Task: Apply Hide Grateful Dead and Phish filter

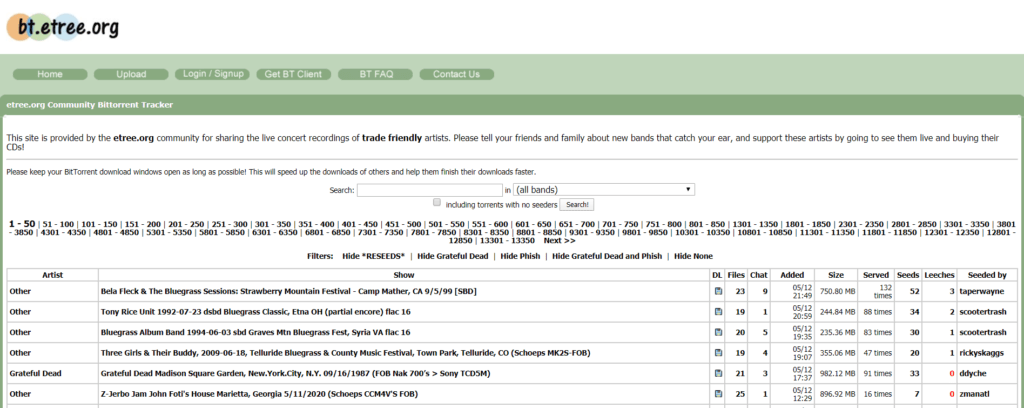Action: [x=607, y=256]
